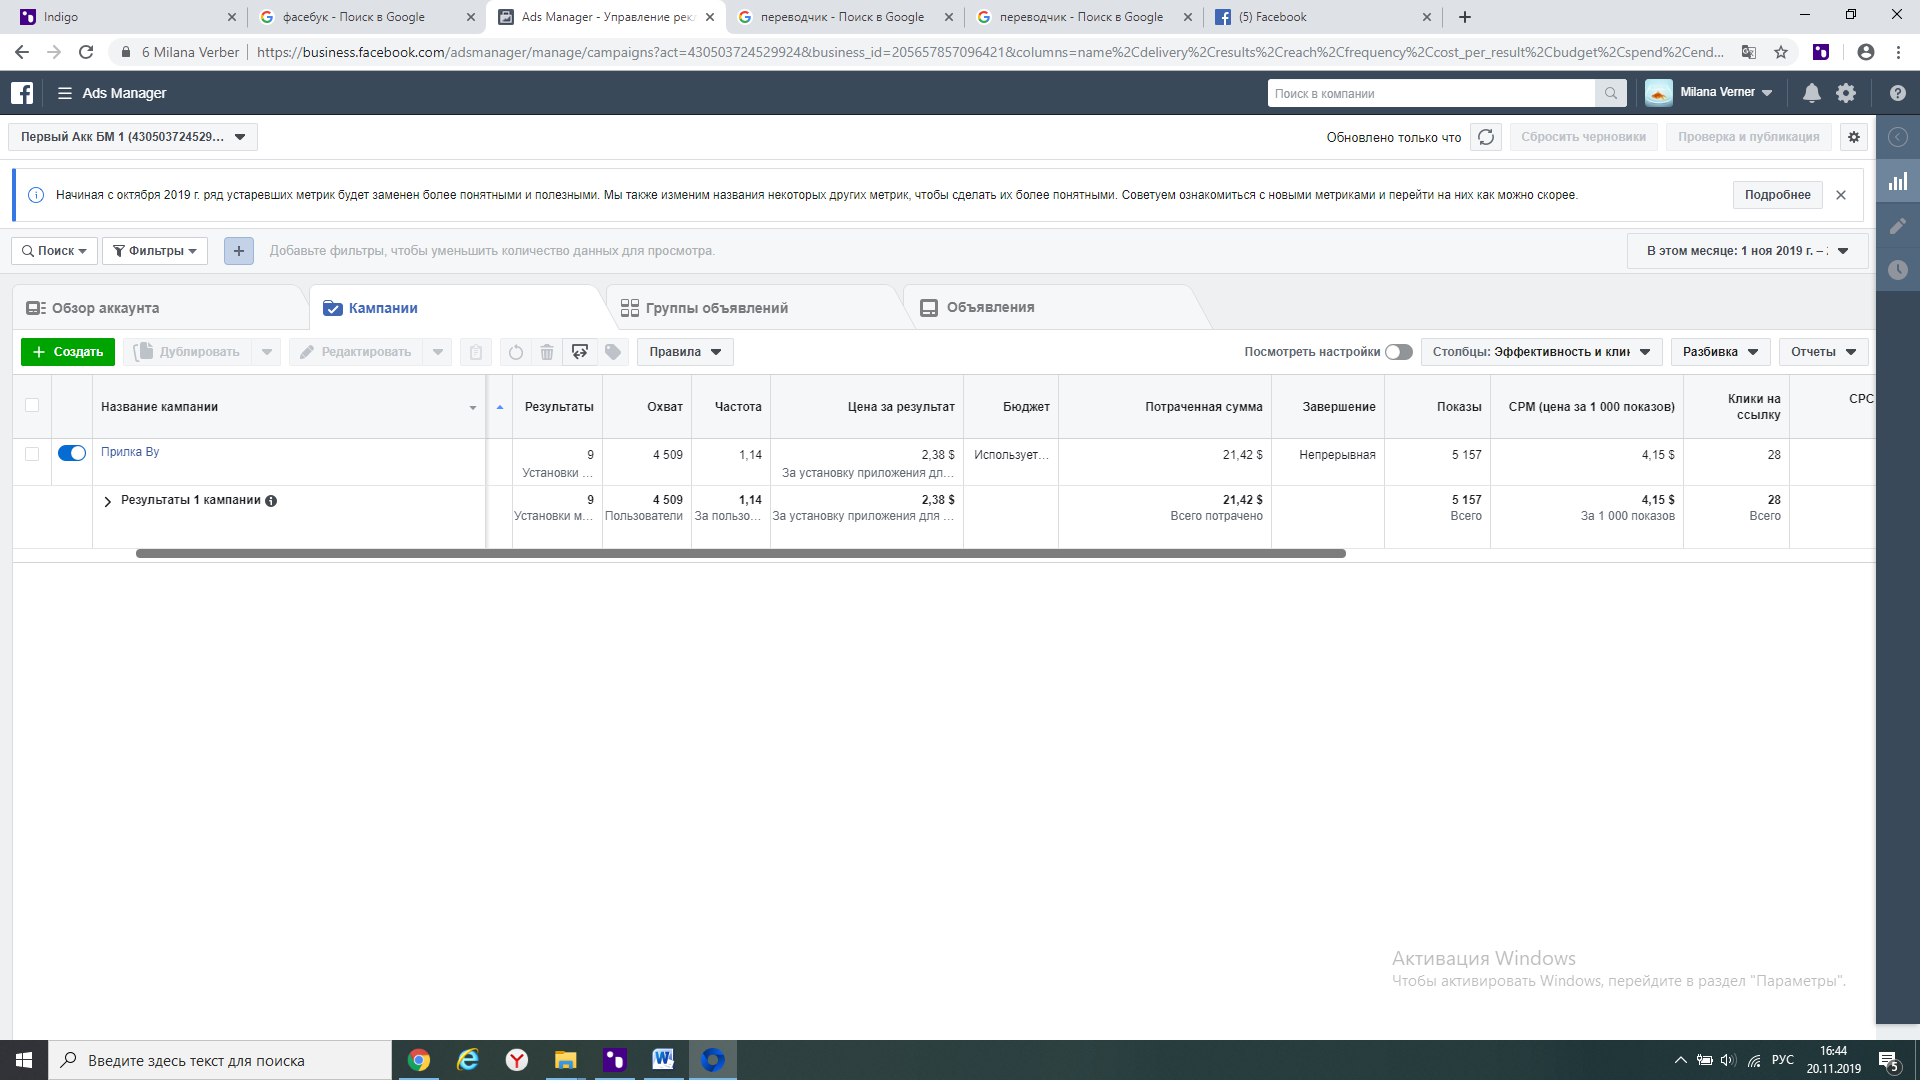Viewport: 1922px width, 1084px height.
Task: Switch to the Indigo browser tab
Action: click(127, 17)
